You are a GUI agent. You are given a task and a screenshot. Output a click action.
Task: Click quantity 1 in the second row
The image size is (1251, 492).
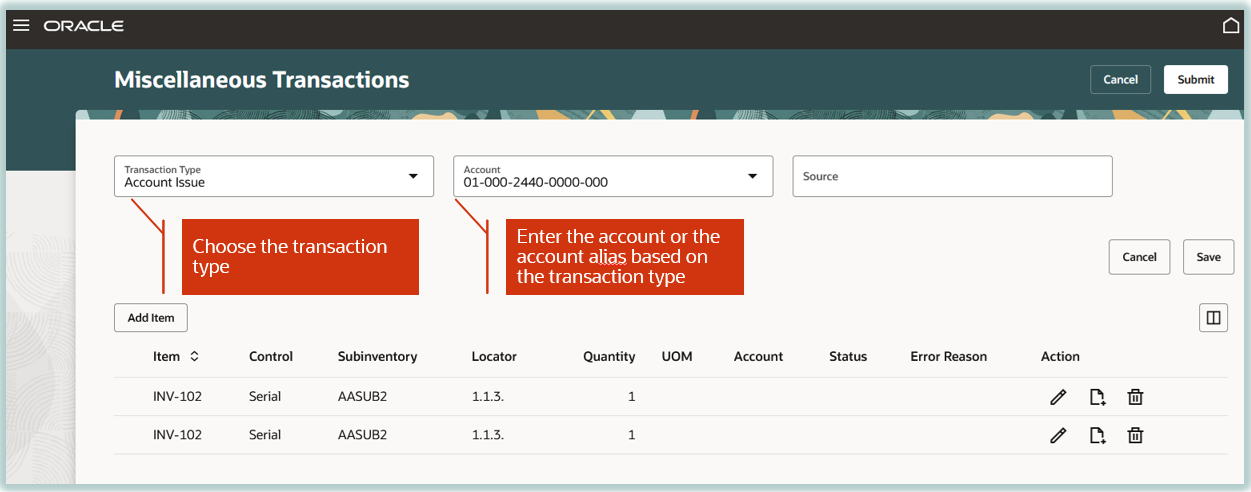pyautogui.click(x=632, y=435)
